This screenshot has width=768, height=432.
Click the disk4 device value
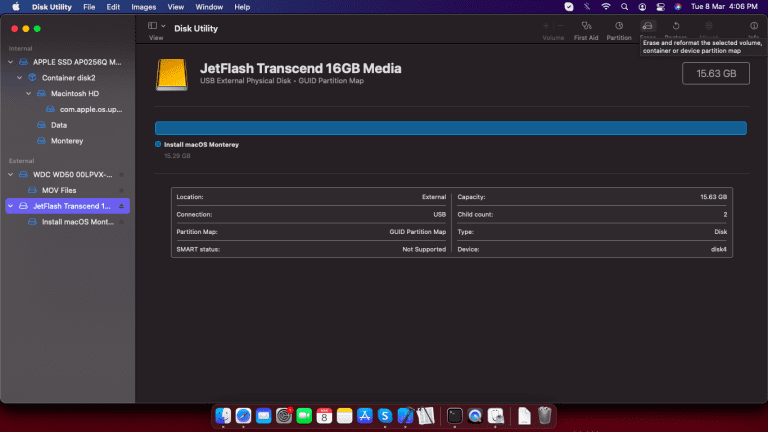719,249
